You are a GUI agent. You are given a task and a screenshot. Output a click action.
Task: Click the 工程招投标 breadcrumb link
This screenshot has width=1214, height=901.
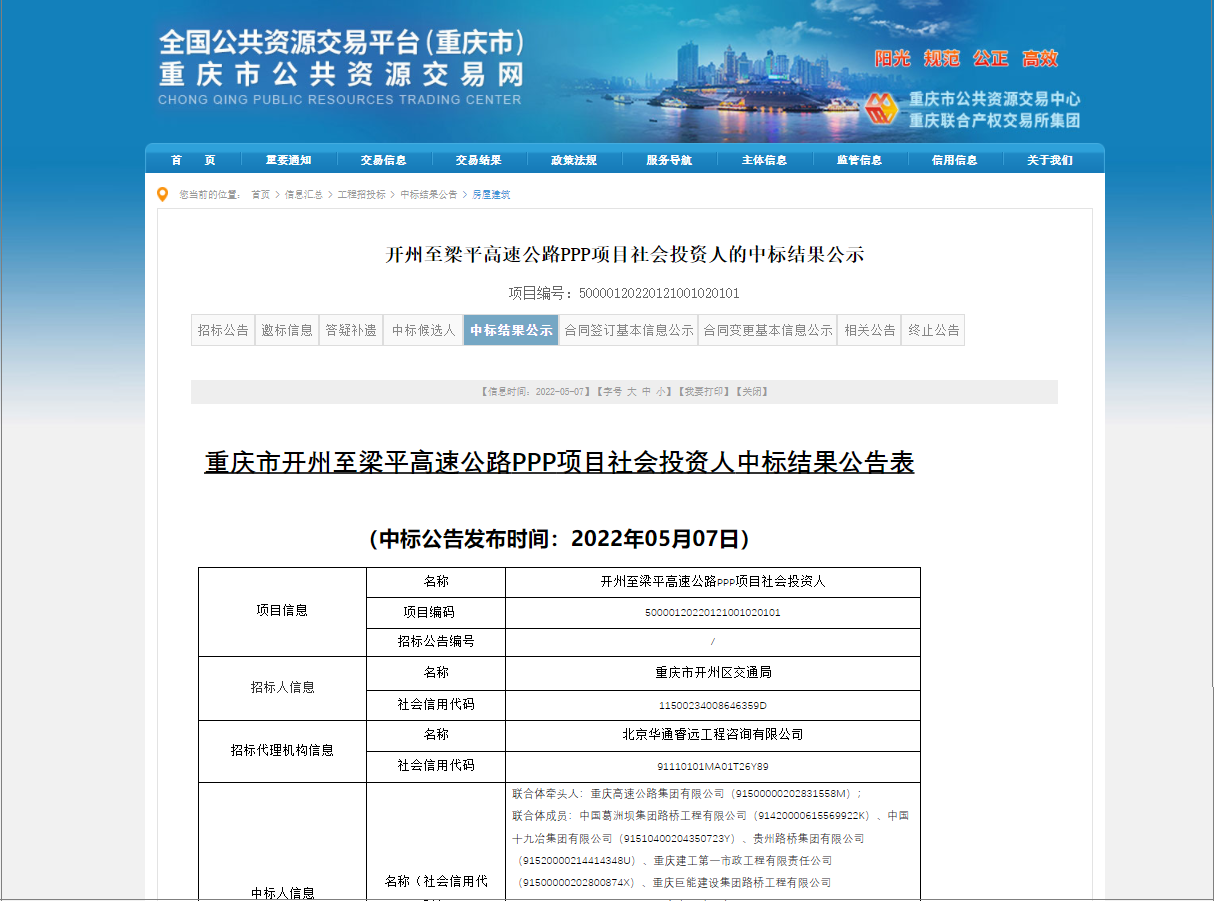(361, 195)
